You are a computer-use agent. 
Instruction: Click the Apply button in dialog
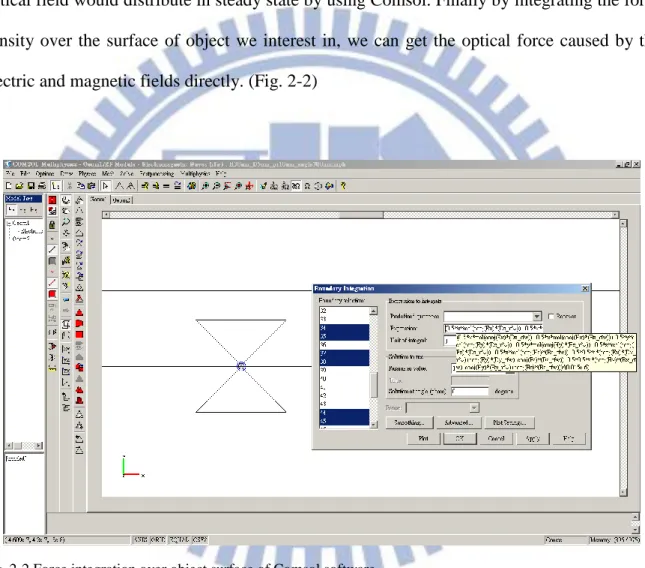(532, 438)
